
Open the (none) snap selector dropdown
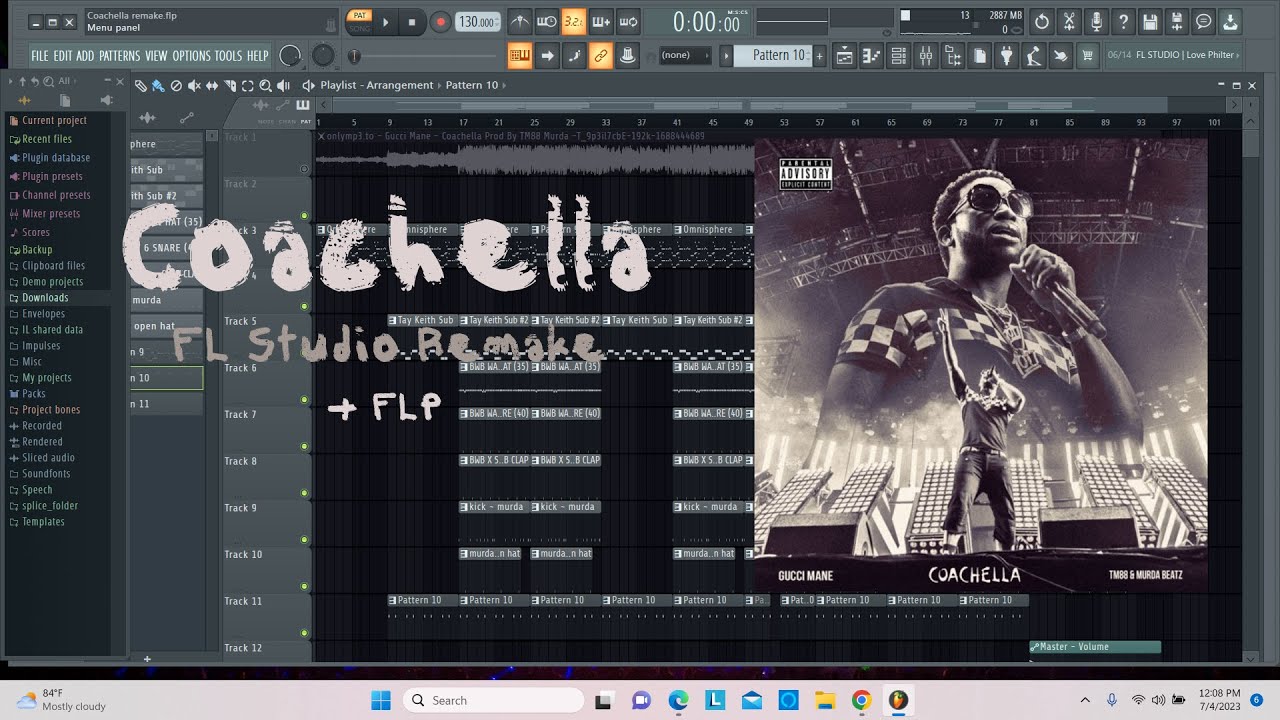(685, 55)
